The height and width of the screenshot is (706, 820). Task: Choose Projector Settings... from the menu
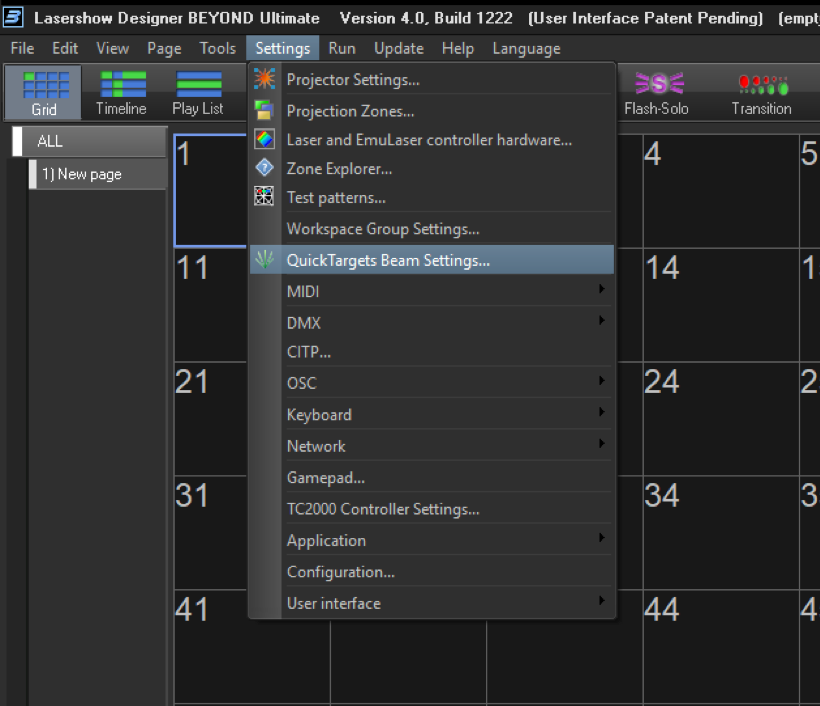coord(432,79)
